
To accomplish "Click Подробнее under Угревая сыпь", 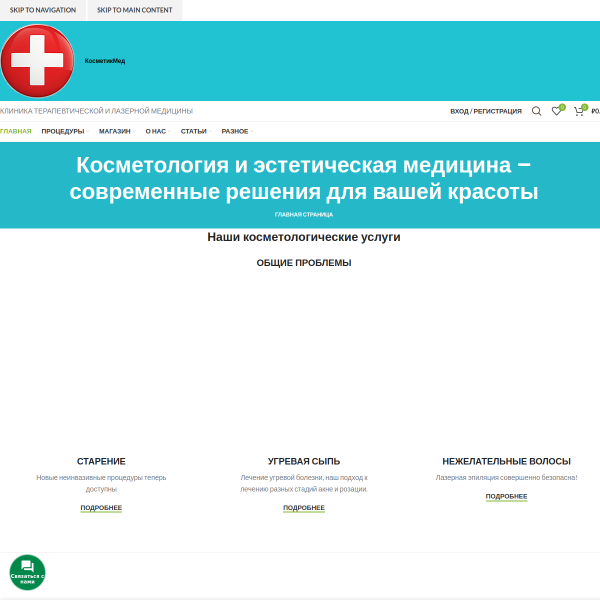I will point(304,508).
